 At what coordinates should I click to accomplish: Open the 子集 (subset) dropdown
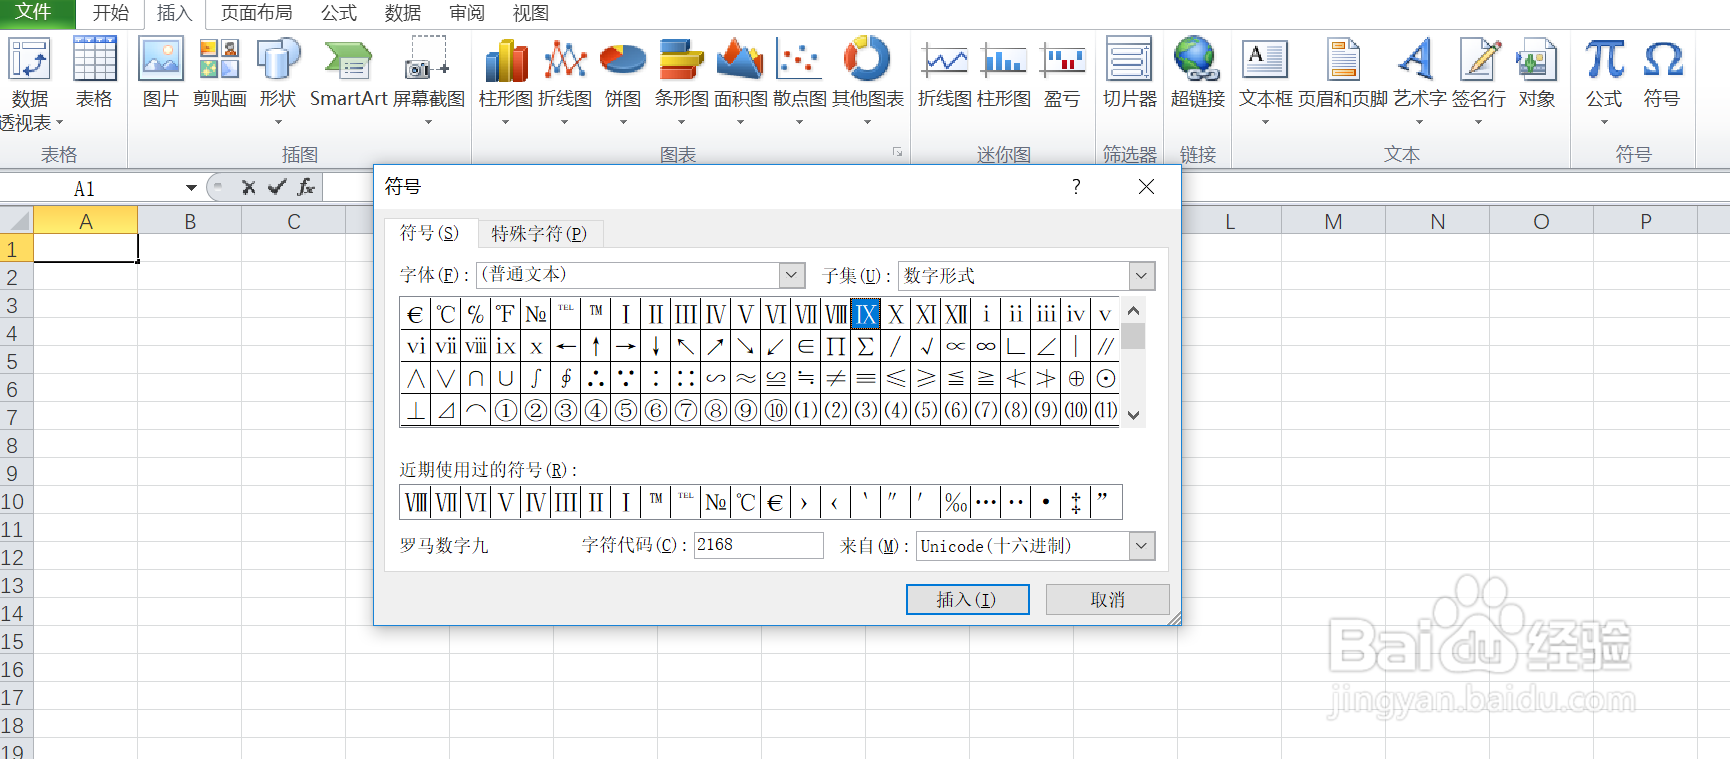pos(1142,275)
